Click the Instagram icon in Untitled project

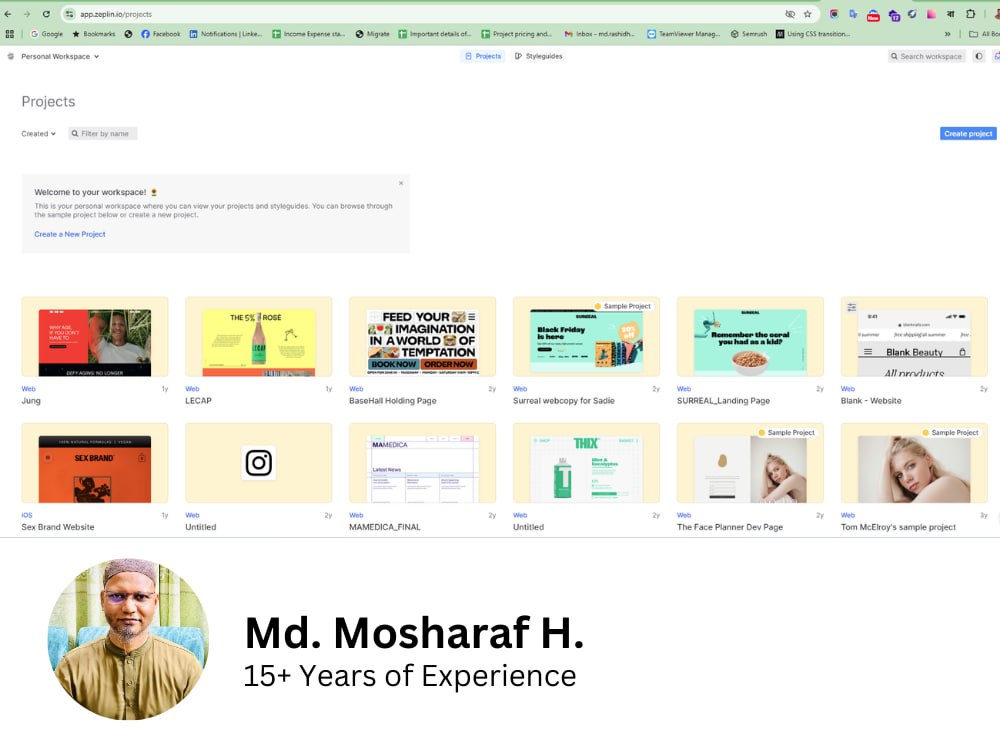pyautogui.click(x=258, y=463)
